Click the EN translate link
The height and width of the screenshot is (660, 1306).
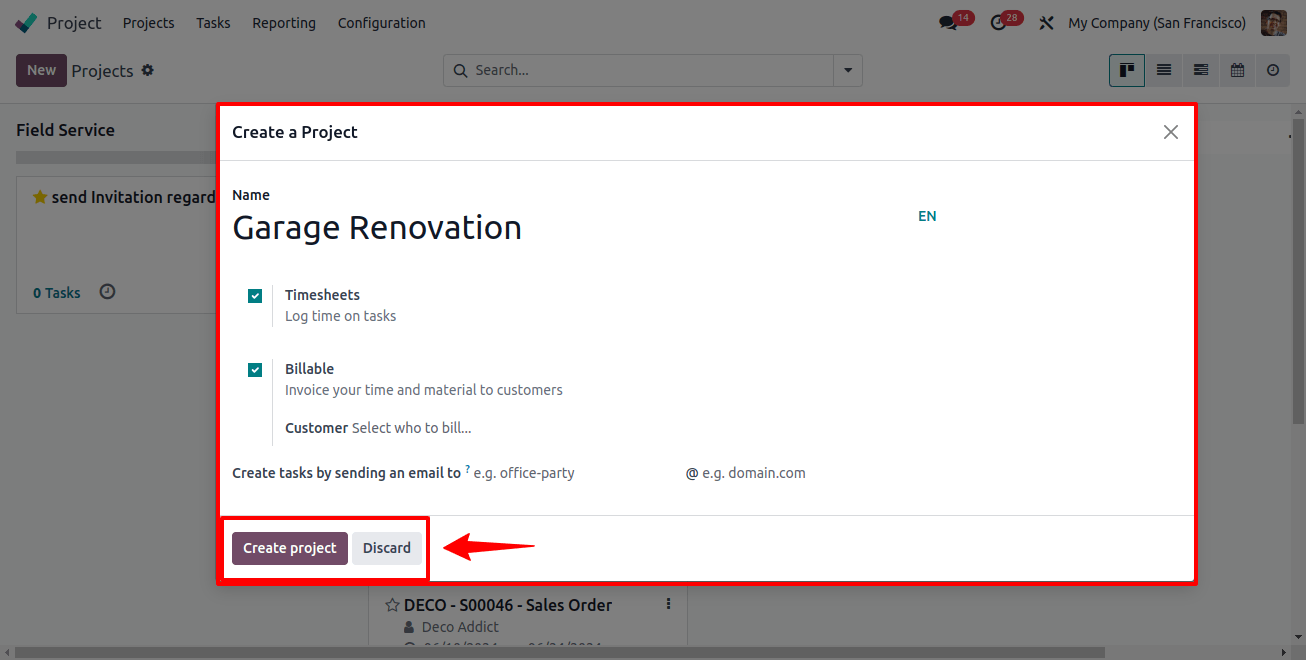[x=927, y=216]
